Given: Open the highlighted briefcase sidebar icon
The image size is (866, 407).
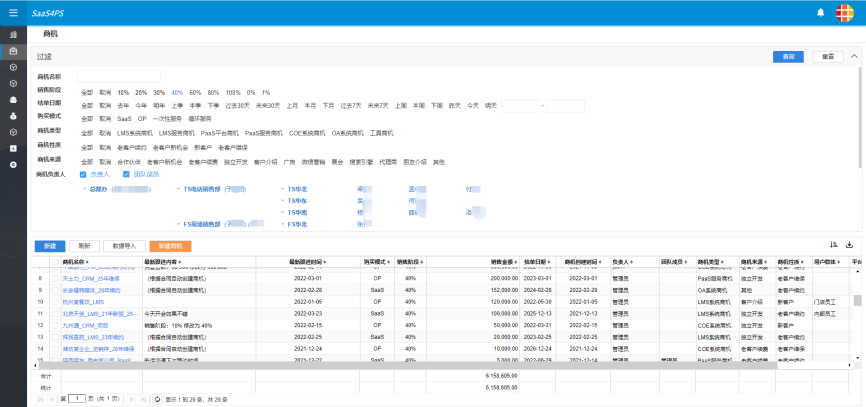Looking at the screenshot, I should (x=13, y=51).
